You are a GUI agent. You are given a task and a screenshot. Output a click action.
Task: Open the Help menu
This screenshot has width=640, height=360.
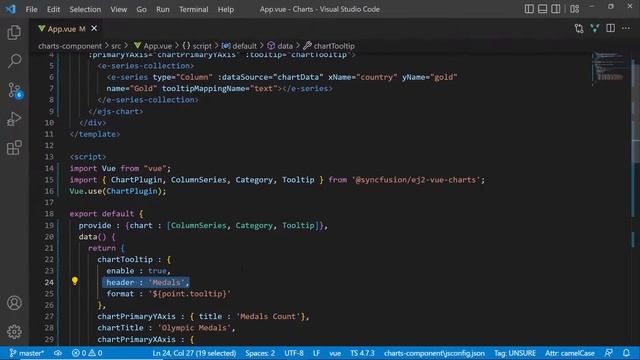pyautogui.click(x=226, y=9)
